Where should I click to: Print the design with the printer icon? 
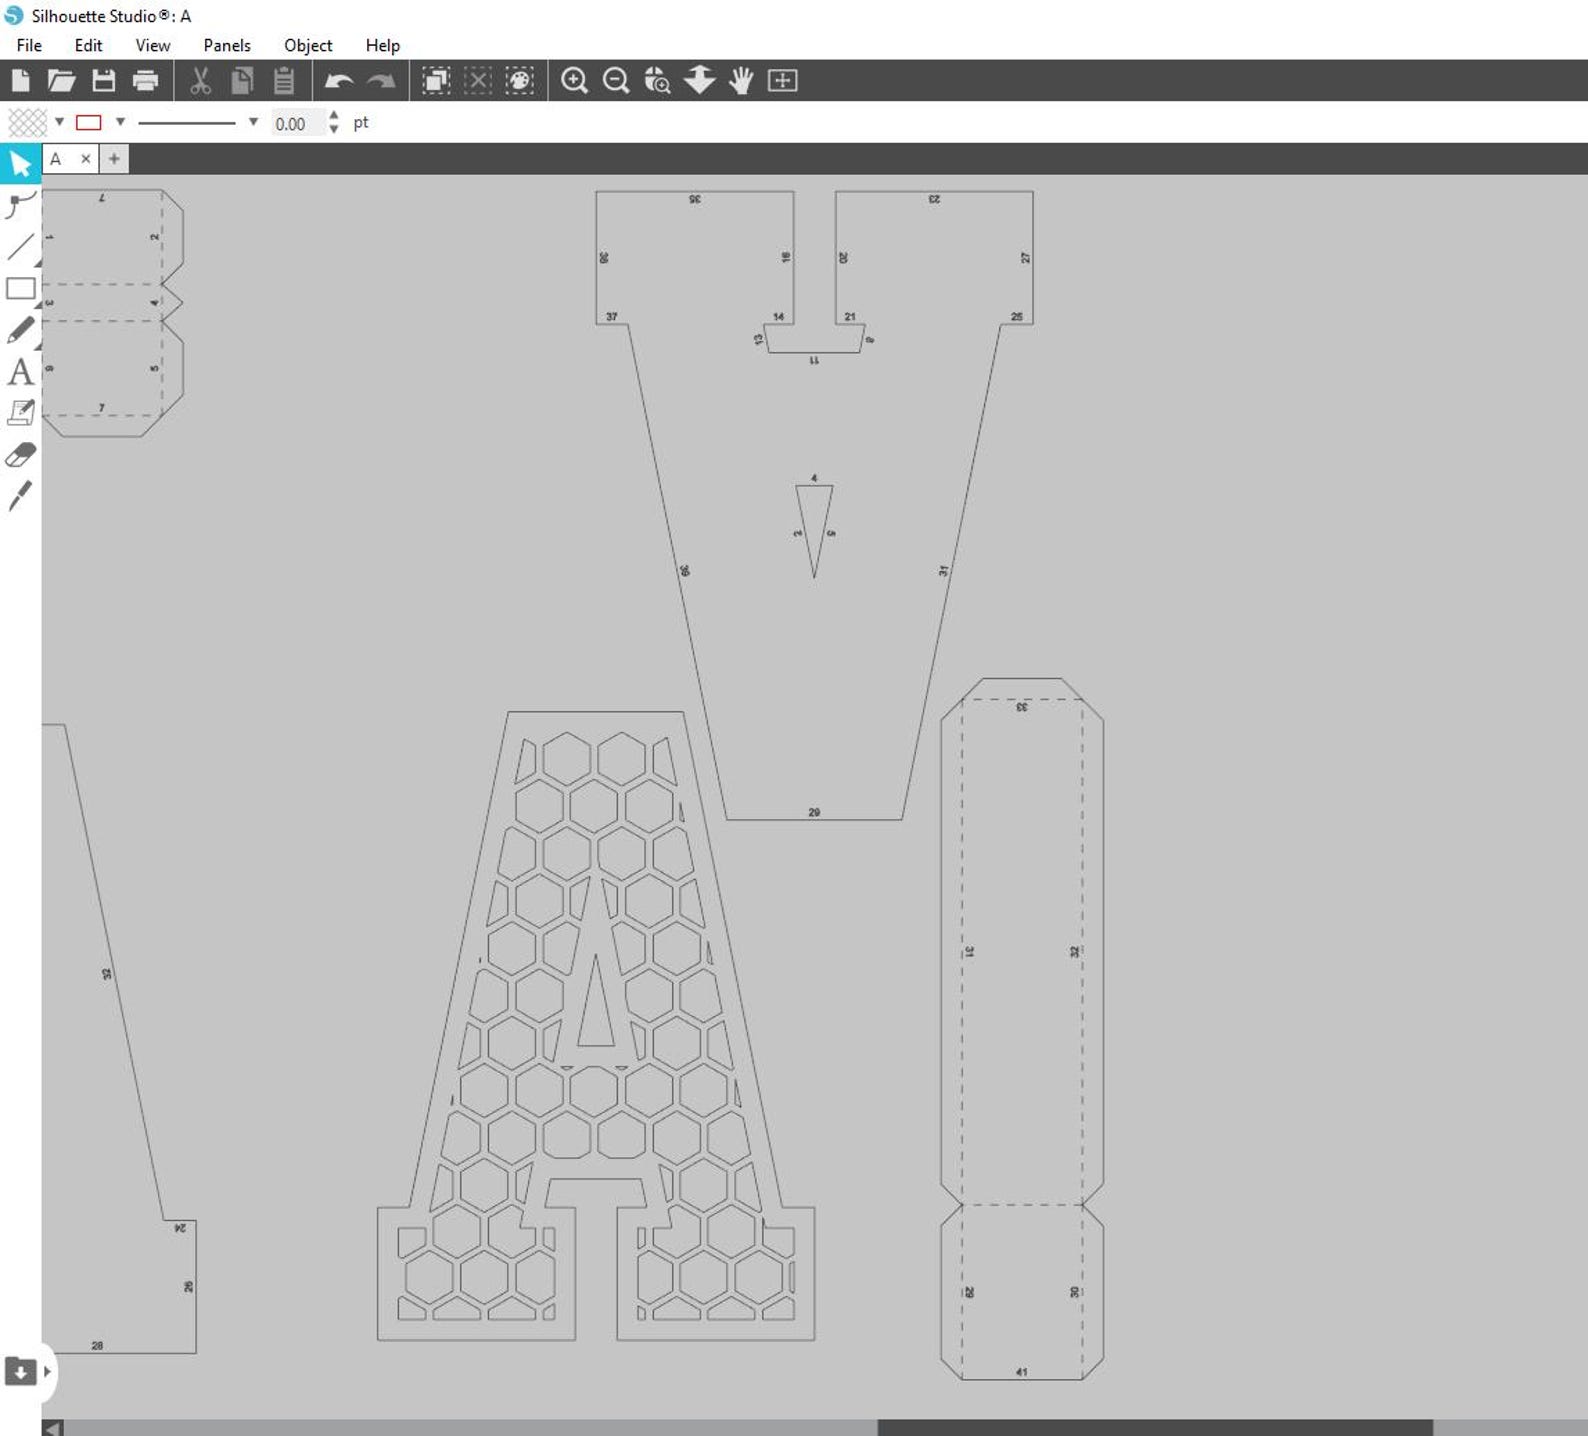point(146,80)
